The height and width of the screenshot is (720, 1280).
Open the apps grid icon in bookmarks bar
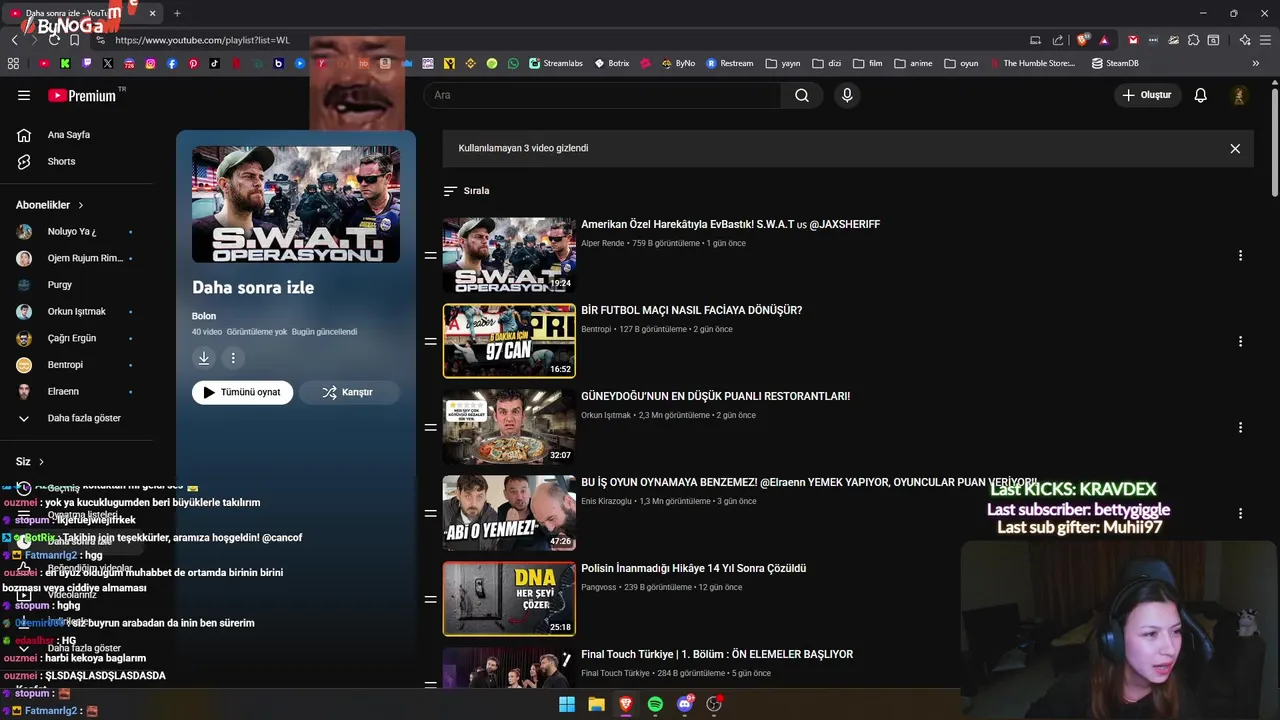click(x=13, y=63)
